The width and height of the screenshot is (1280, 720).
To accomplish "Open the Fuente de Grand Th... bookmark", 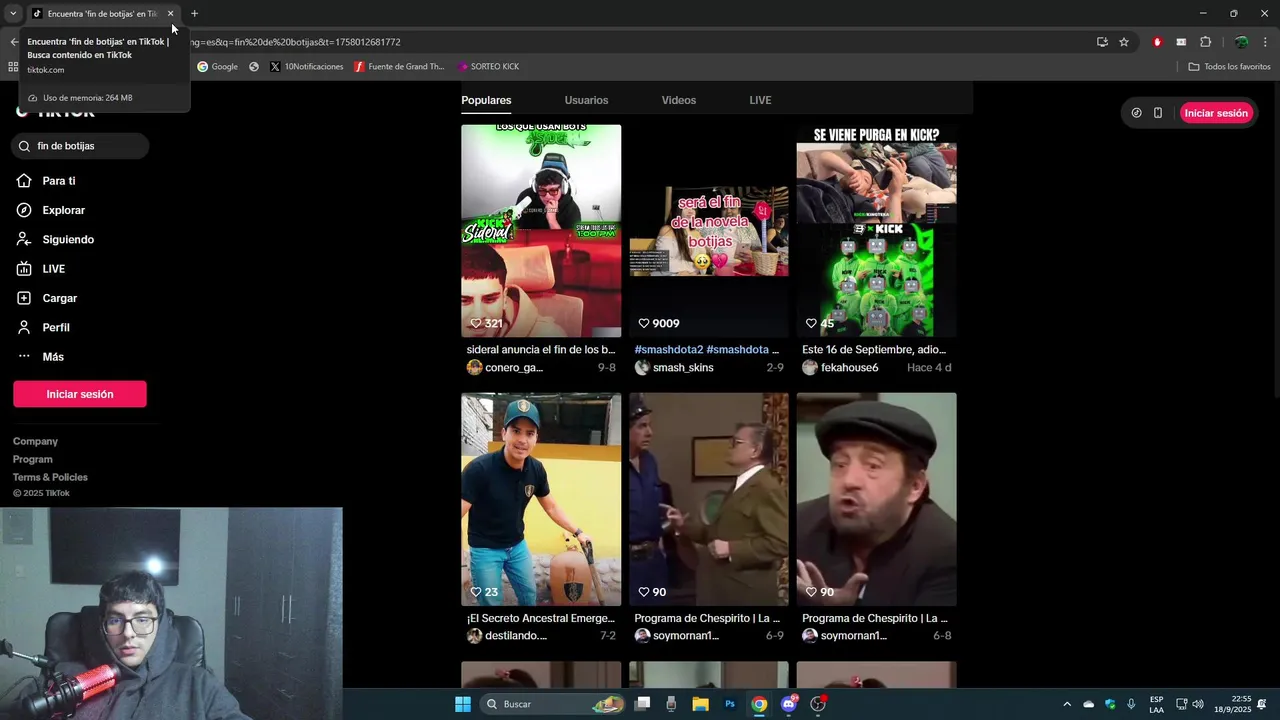I will pos(399,67).
